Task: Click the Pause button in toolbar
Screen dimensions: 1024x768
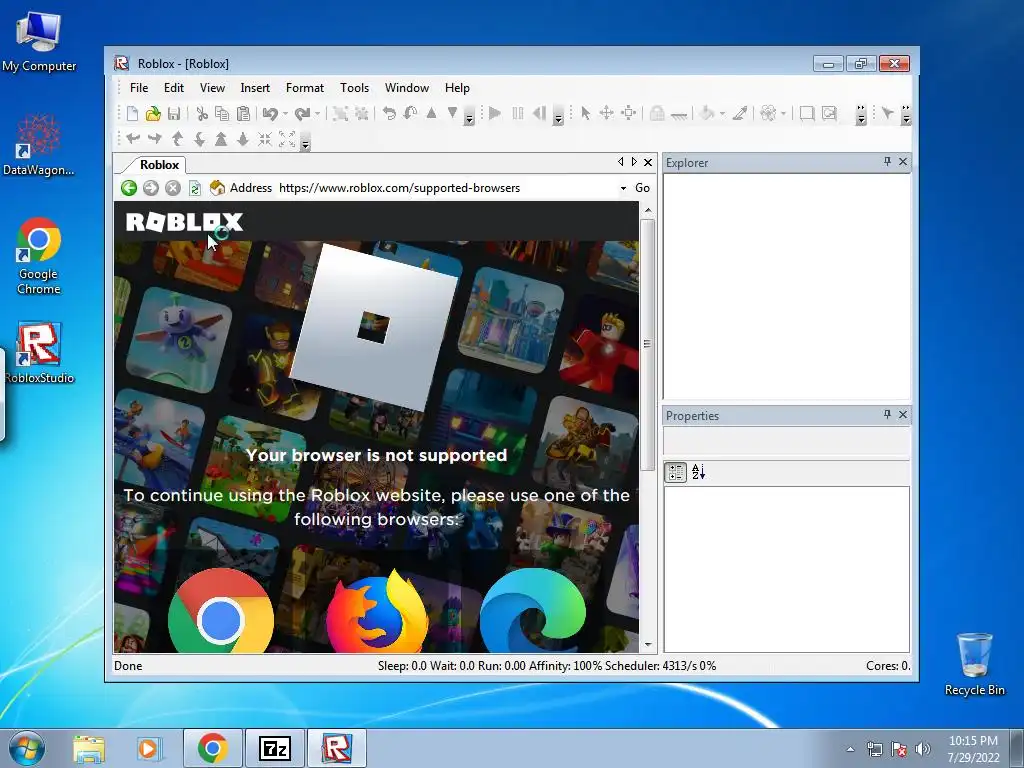Action: tap(518, 114)
